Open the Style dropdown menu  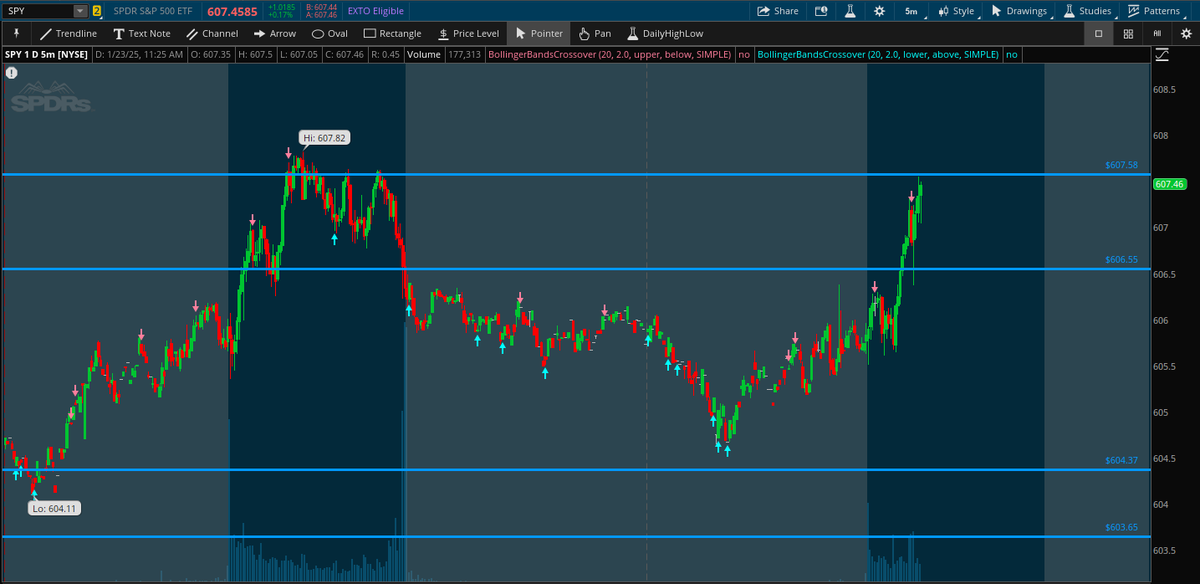(955, 11)
